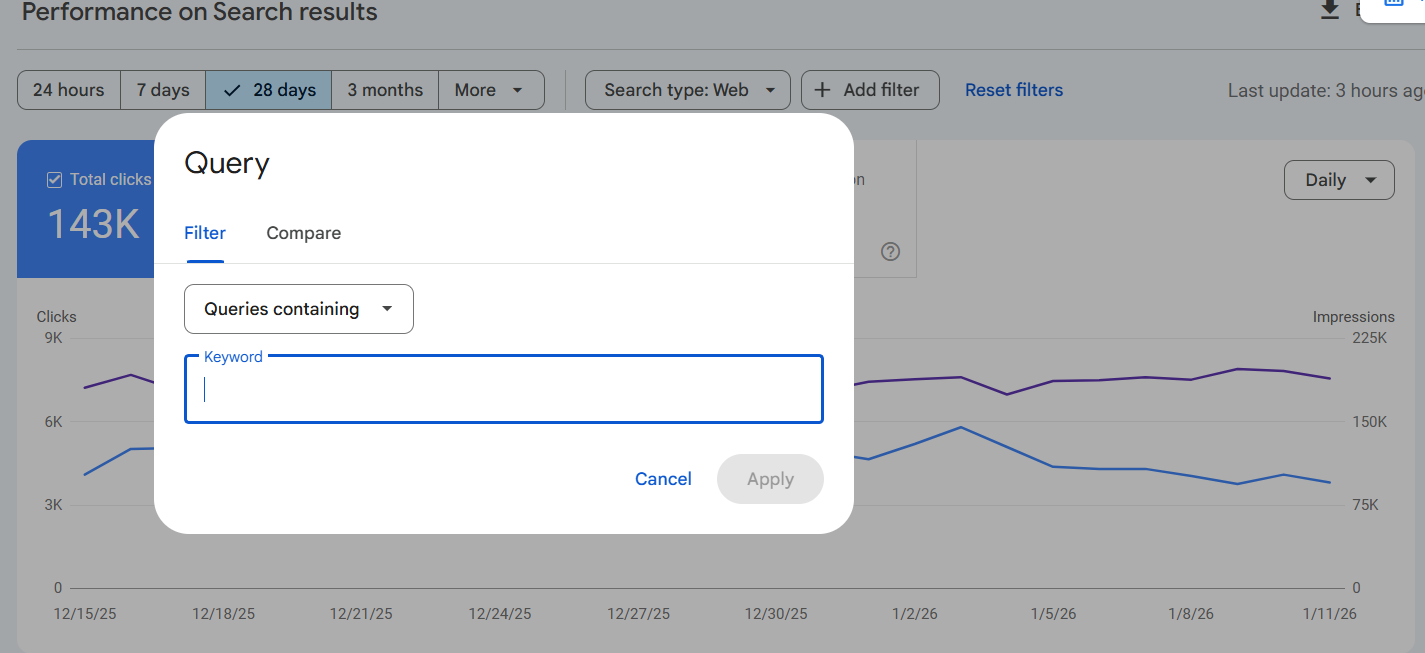Screen dimensions: 1425x653
Task: Expand the More date range dropdown
Action: [x=490, y=90]
